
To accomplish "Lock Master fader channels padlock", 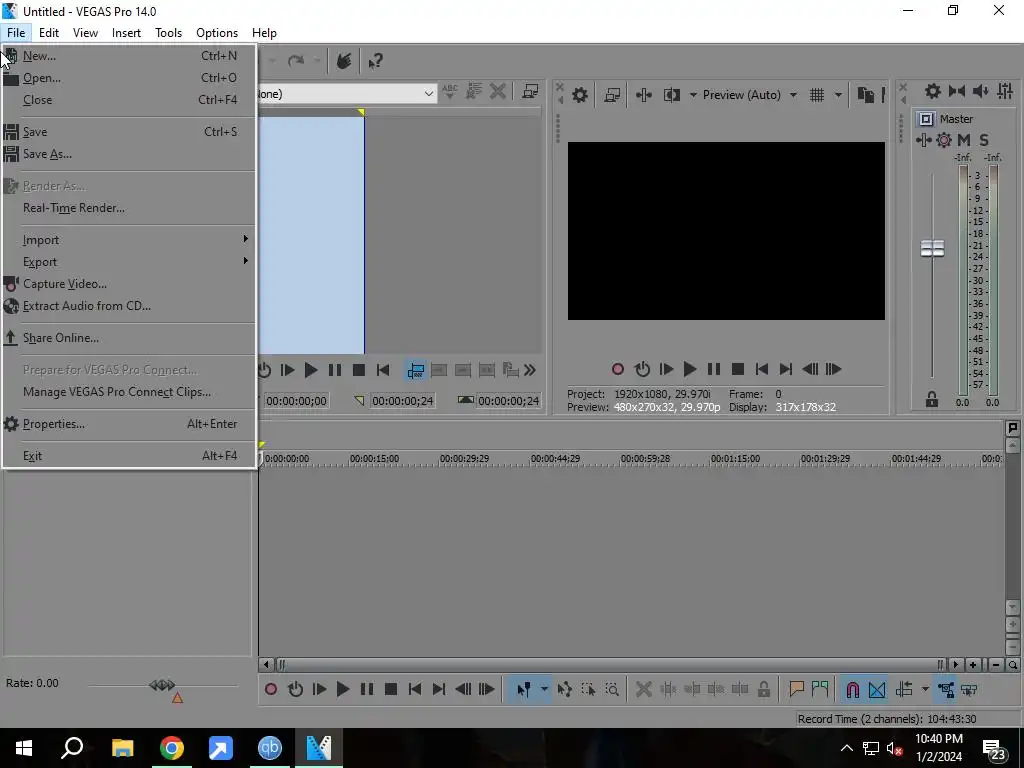I will point(932,400).
